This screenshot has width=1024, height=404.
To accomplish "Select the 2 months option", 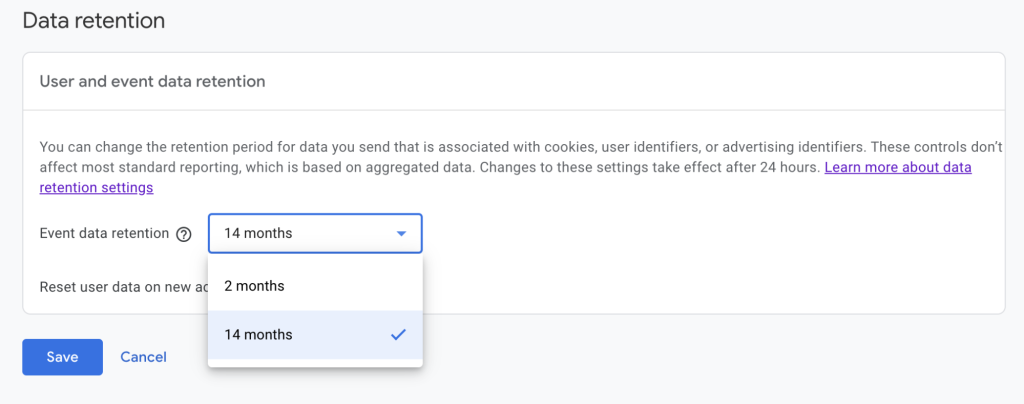I will point(254,286).
